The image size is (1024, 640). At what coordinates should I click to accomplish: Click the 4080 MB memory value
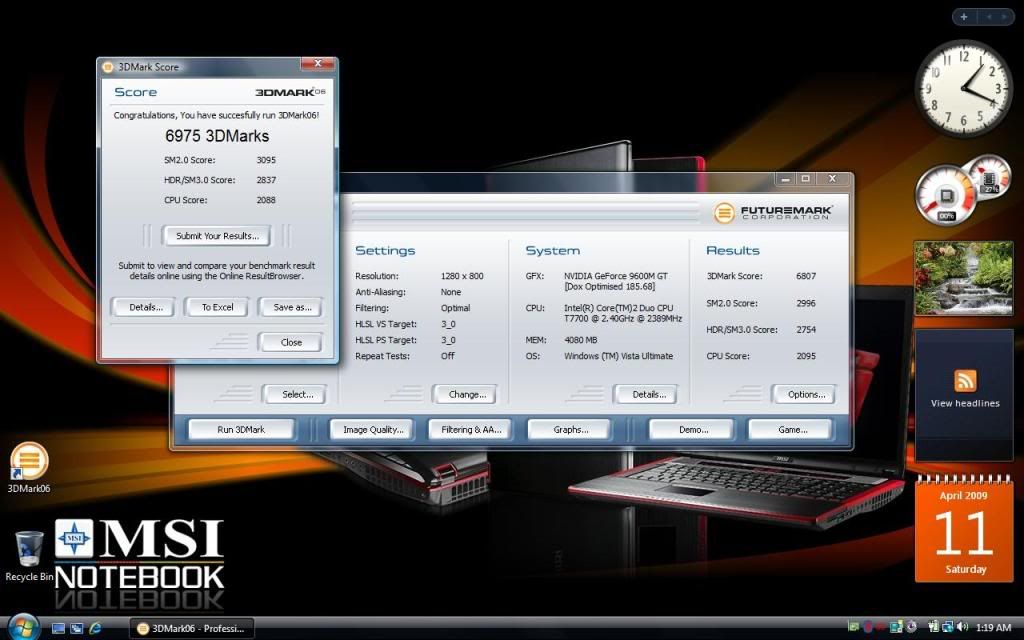tap(581, 340)
